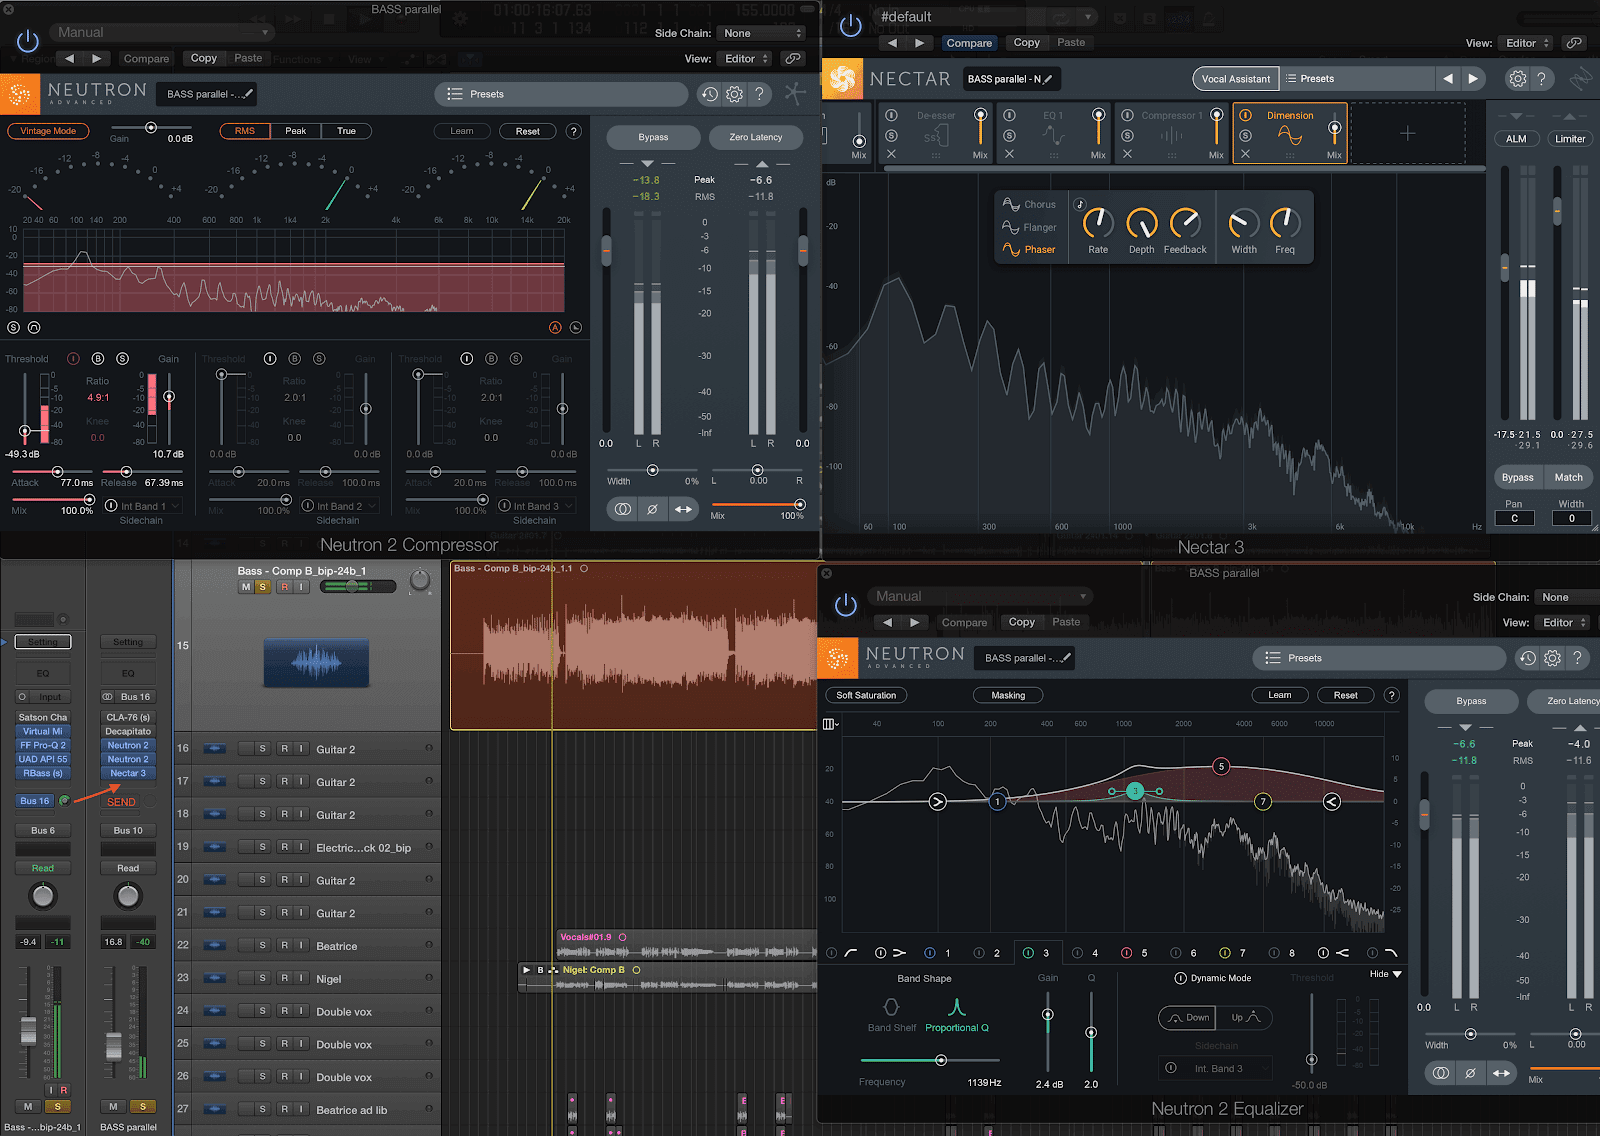The height and width of the screenshot is (1136, 1600).
Task: Solo the Beatrice track
Action: point(263,945)
